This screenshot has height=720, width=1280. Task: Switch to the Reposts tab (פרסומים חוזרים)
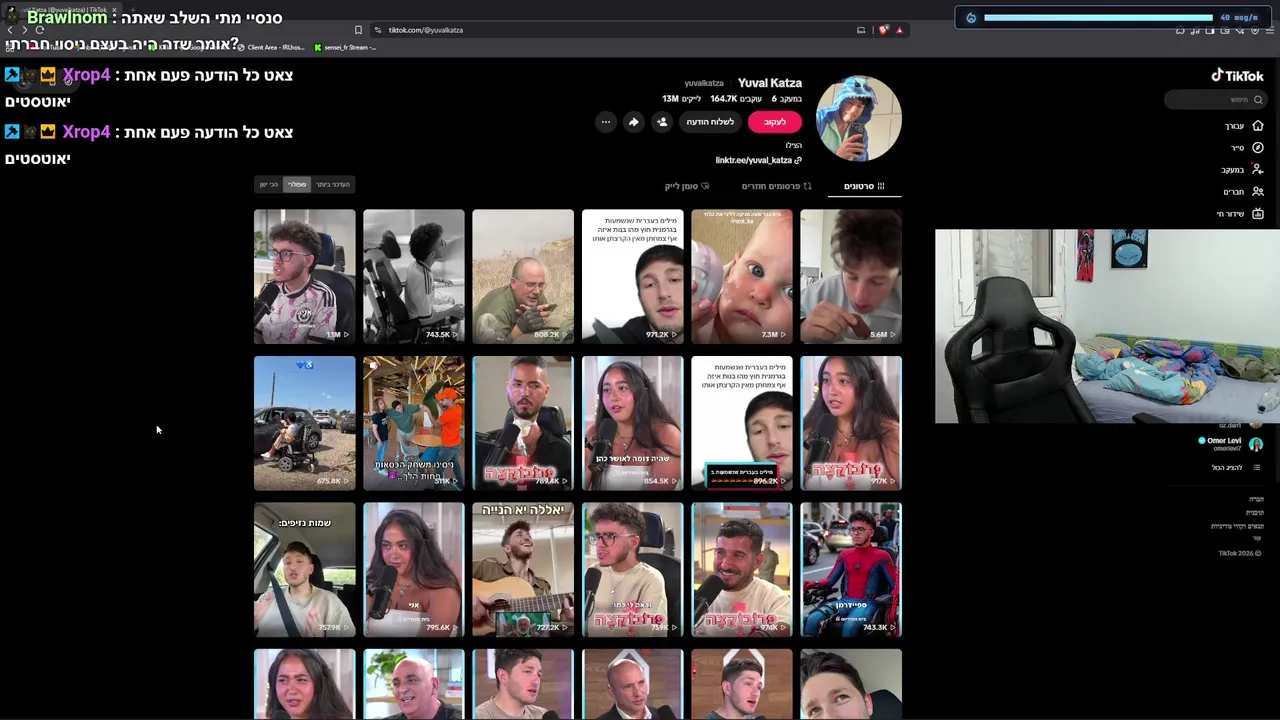point(776,186)
